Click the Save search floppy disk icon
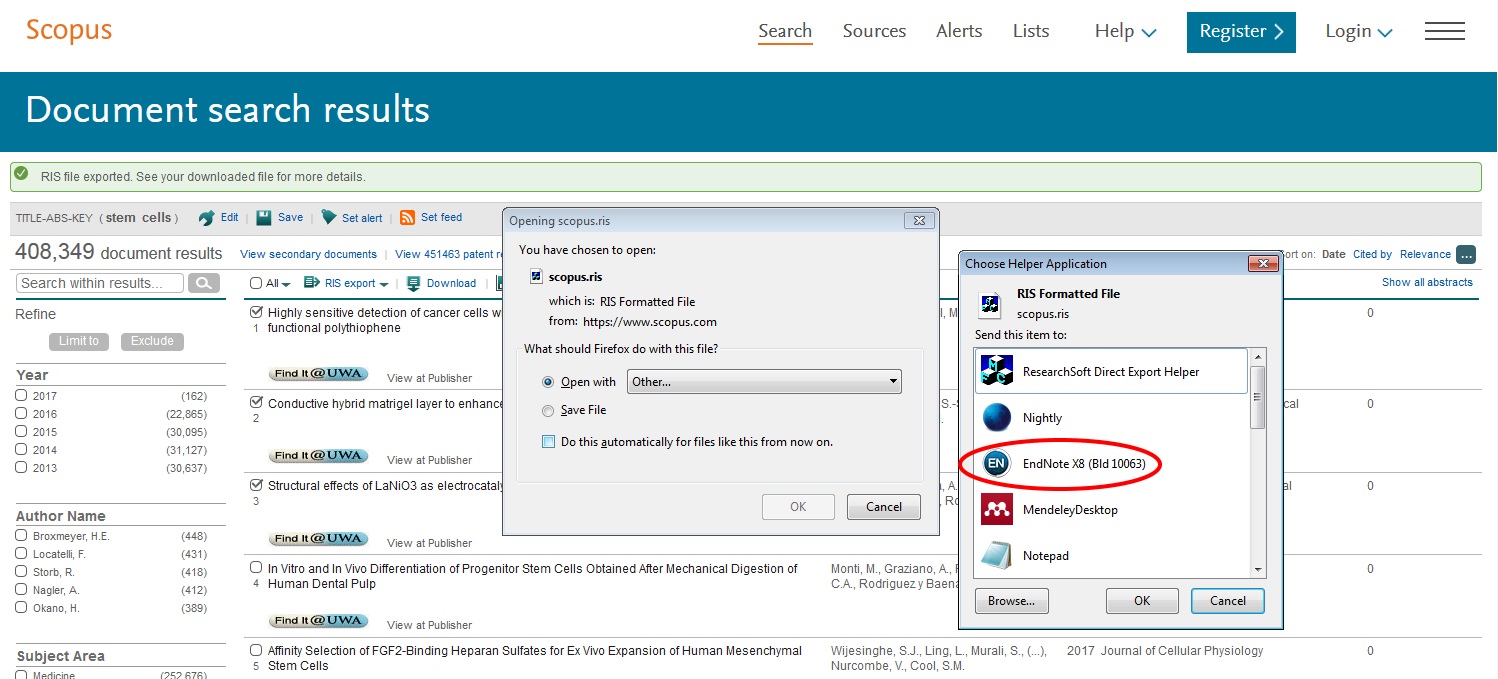Viewport: 1498px width, 679px height. [x=264, y=218]
